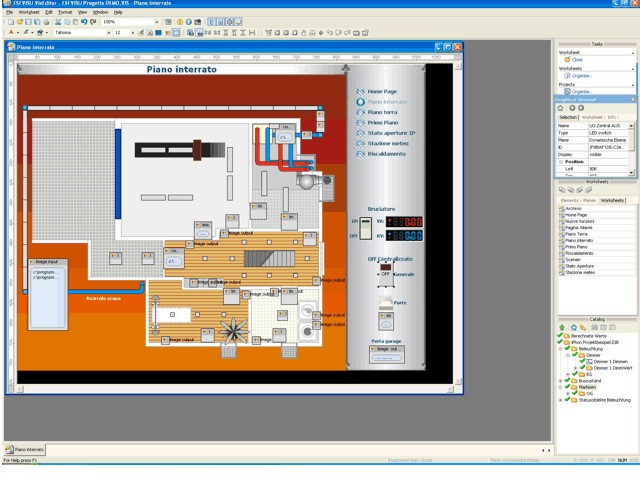The image size is (640, 480).
Task: Select Piano interrato tab at window bottom
Action: click(24, 449)
